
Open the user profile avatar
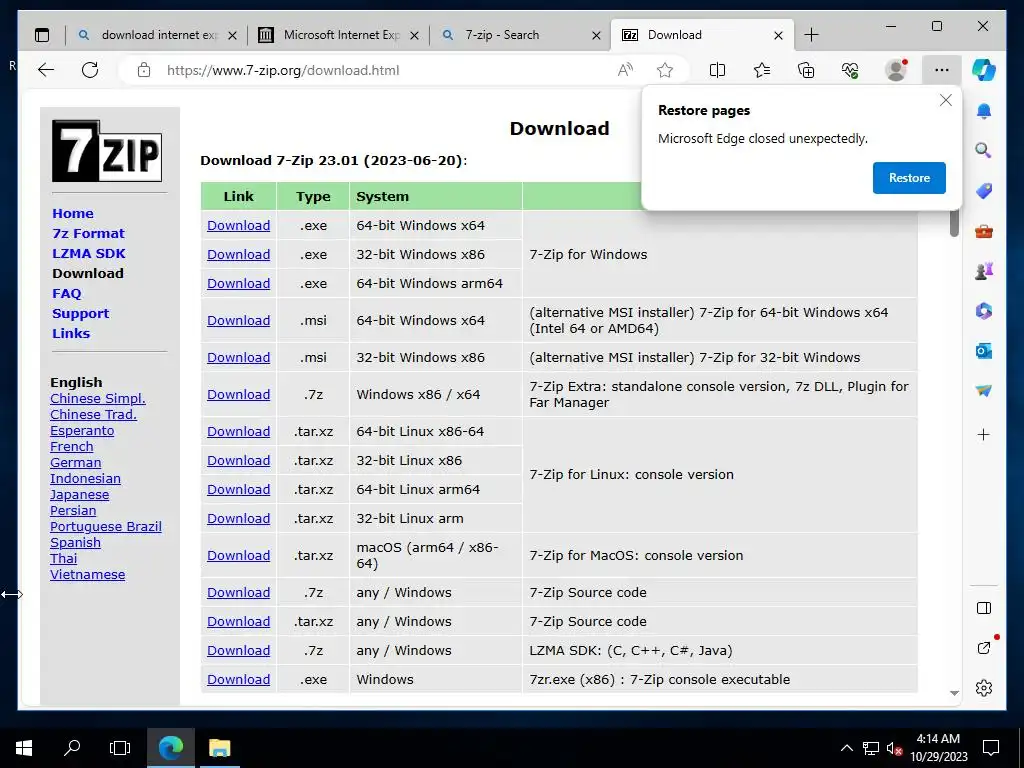(x=896, y=70)
